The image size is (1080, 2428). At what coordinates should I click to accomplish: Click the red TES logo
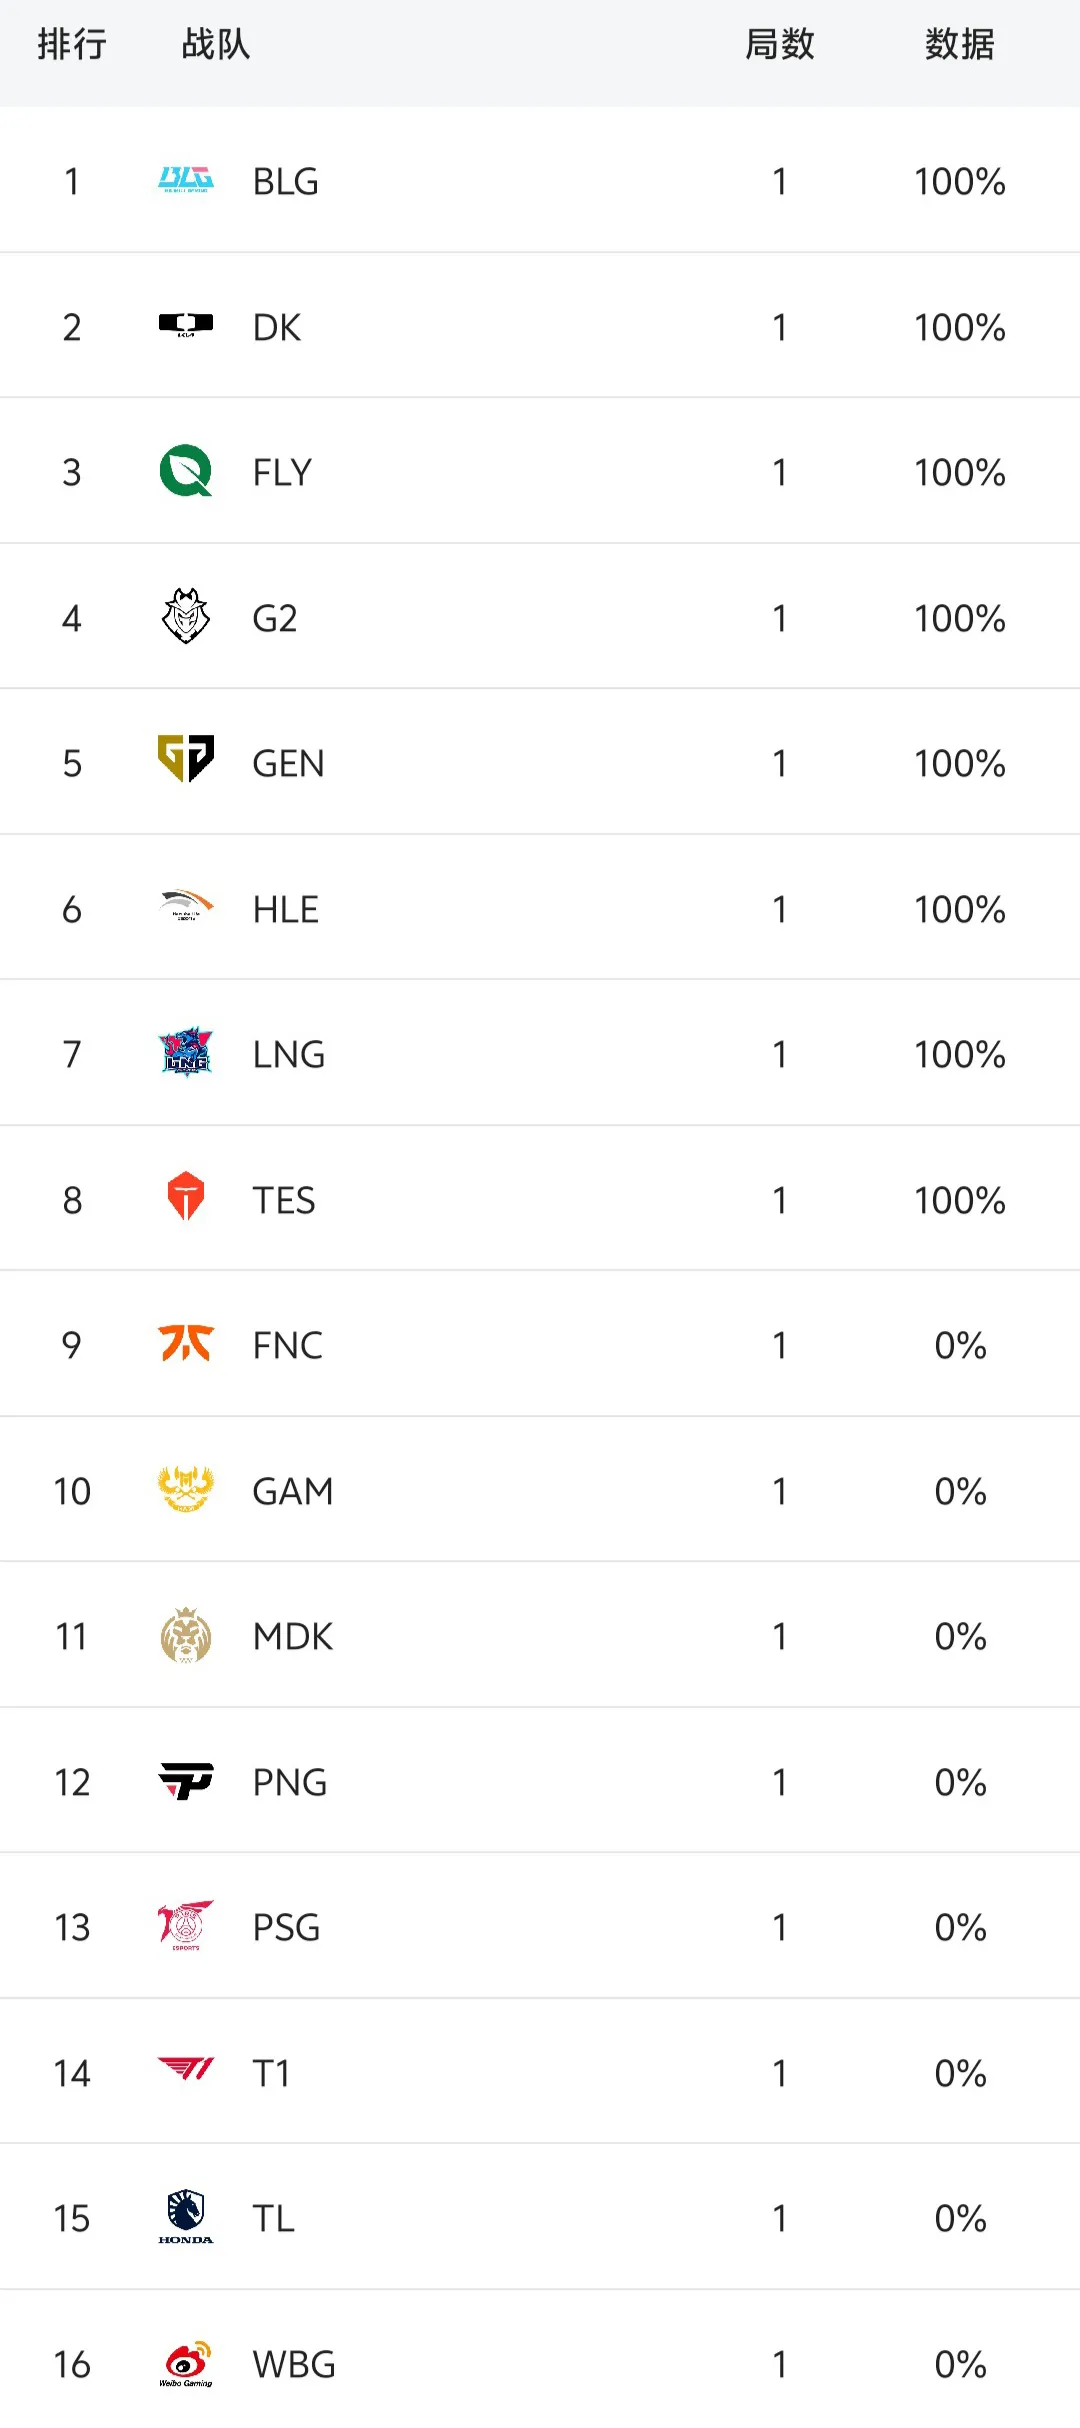[x=186, y=1197]
